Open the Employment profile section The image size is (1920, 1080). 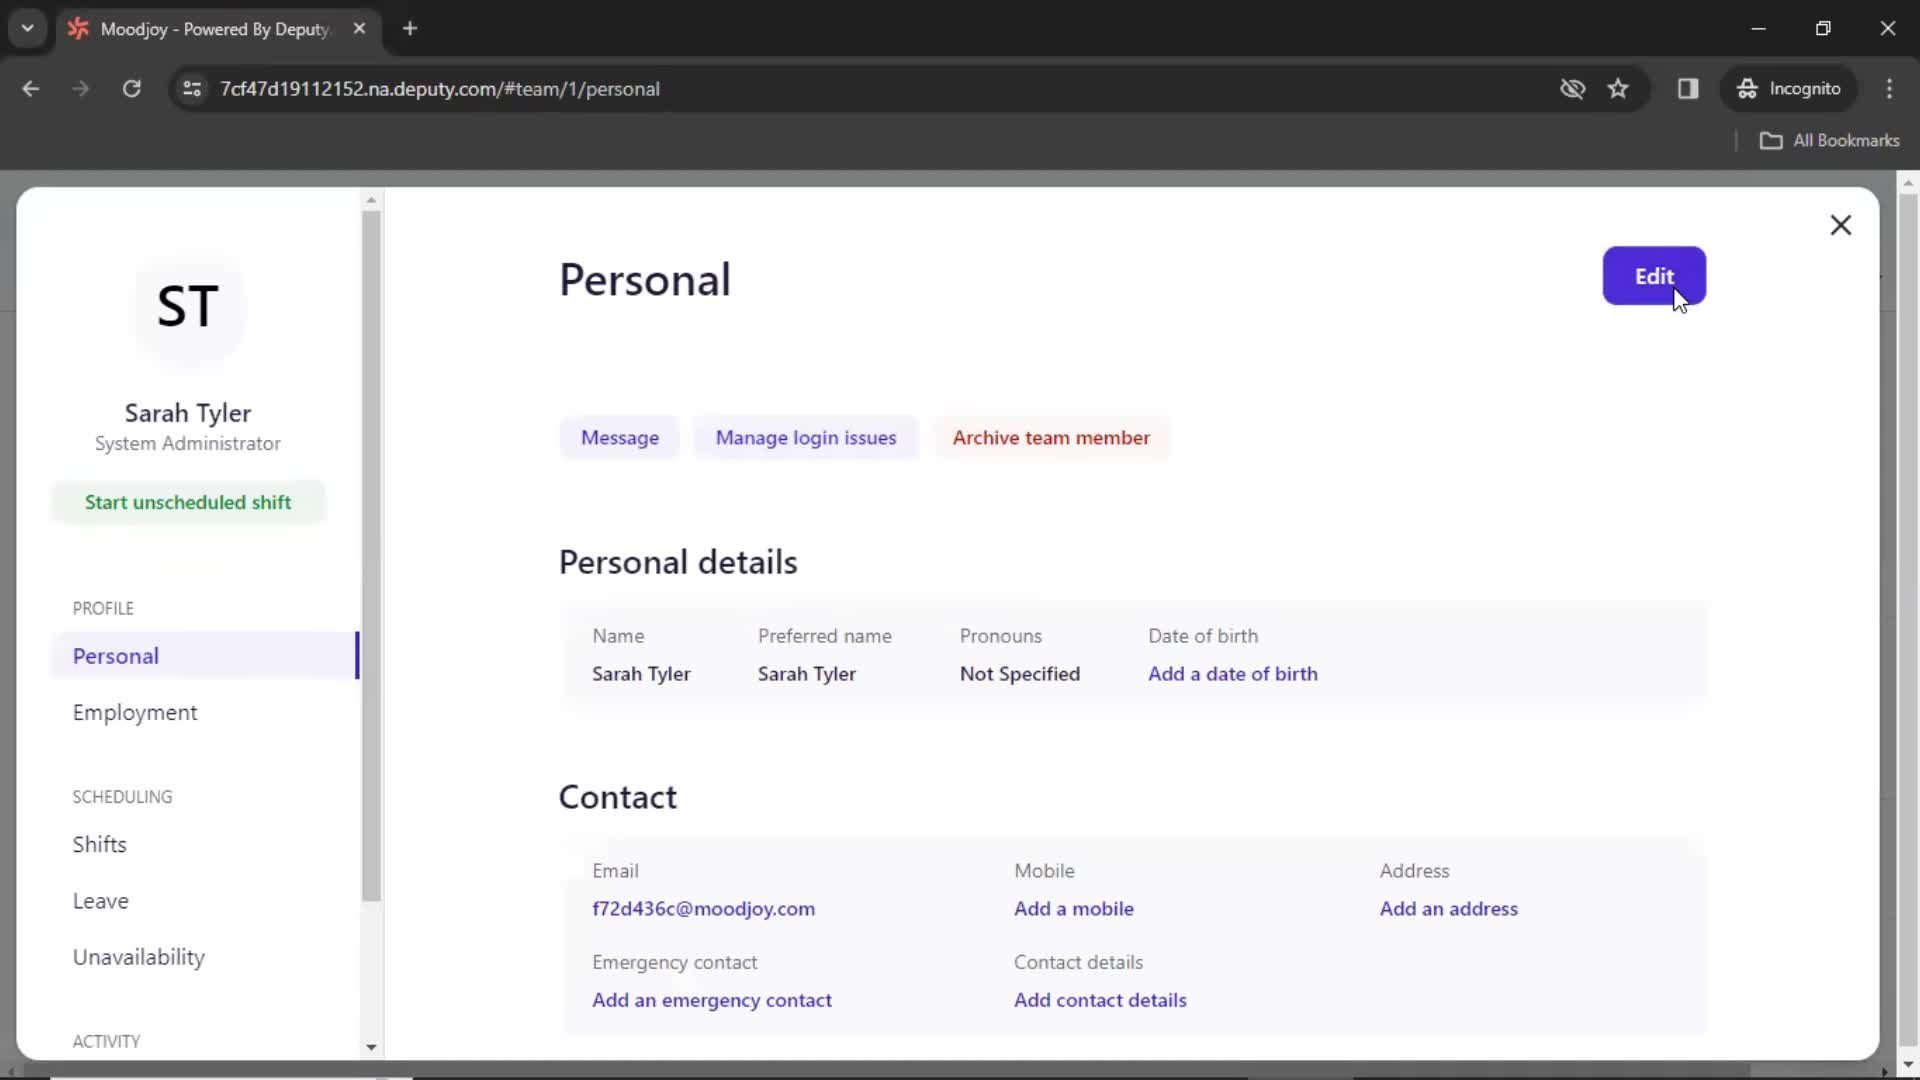(135, 712)
